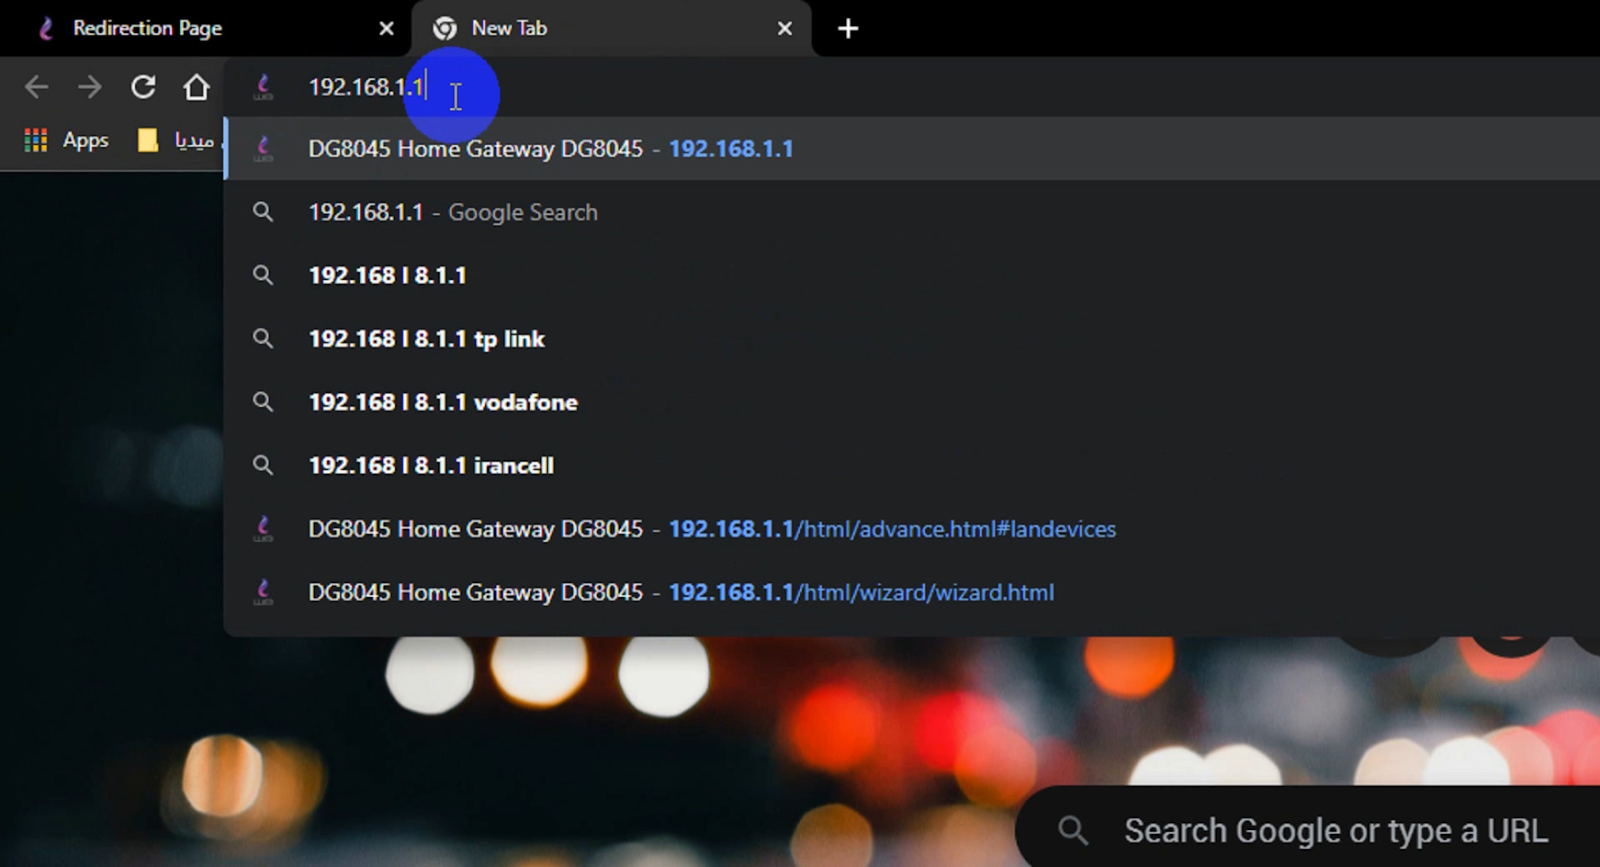The width and height of the screenshot is (1600, 867).
Task: Click the forward navigation arrow
Action: pos(90,87)
